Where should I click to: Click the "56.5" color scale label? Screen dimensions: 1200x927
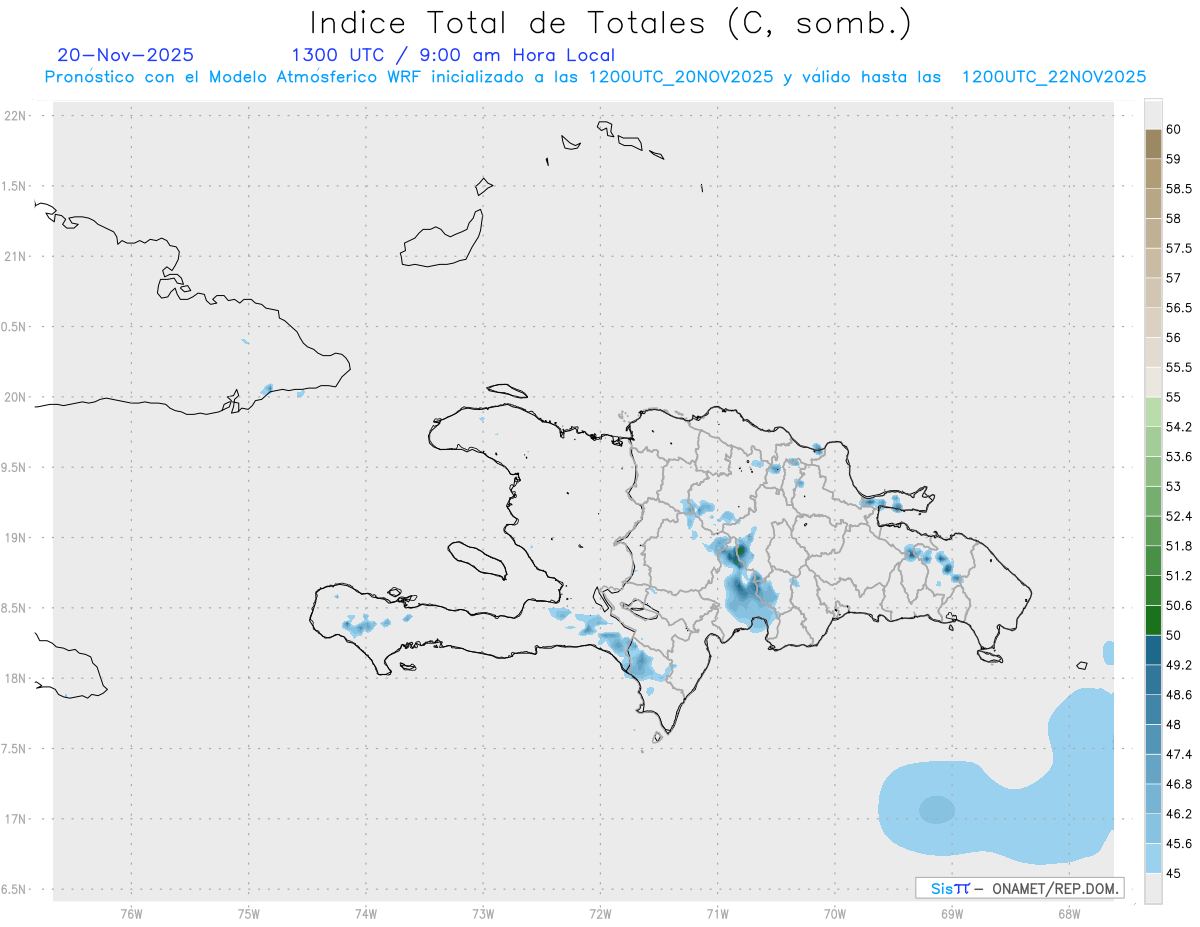(1178, 308)
